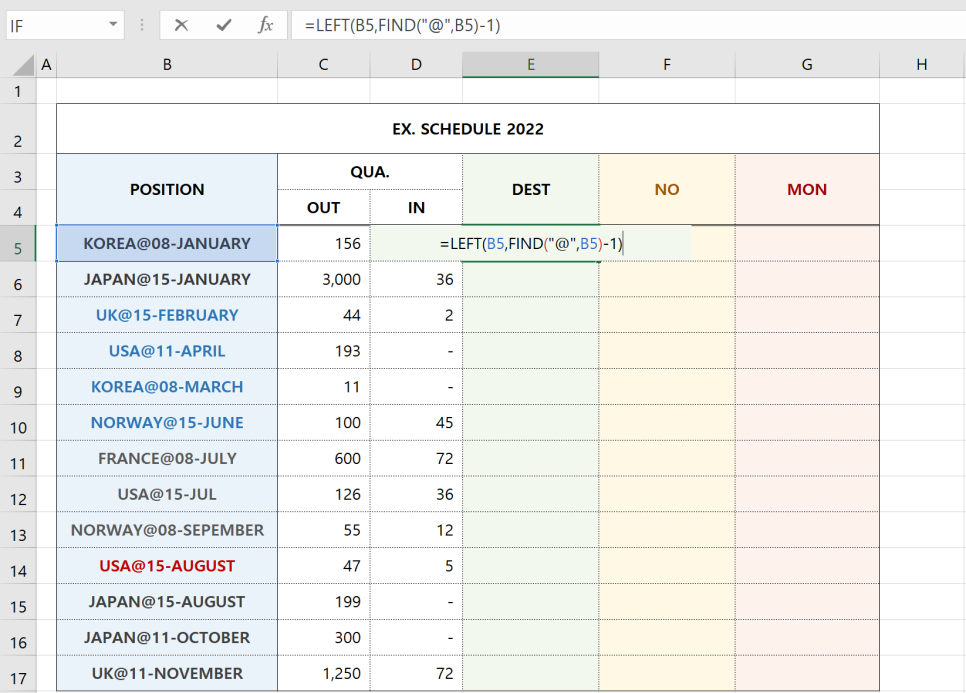Select cell NORWAY@15-JUNE

[x=167, y=422]
